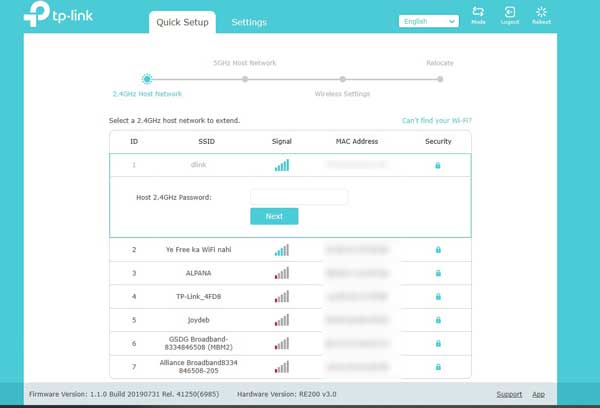Click the Logout icon
Viewport: 600px width, 408px height.
[x=510, y=15]
